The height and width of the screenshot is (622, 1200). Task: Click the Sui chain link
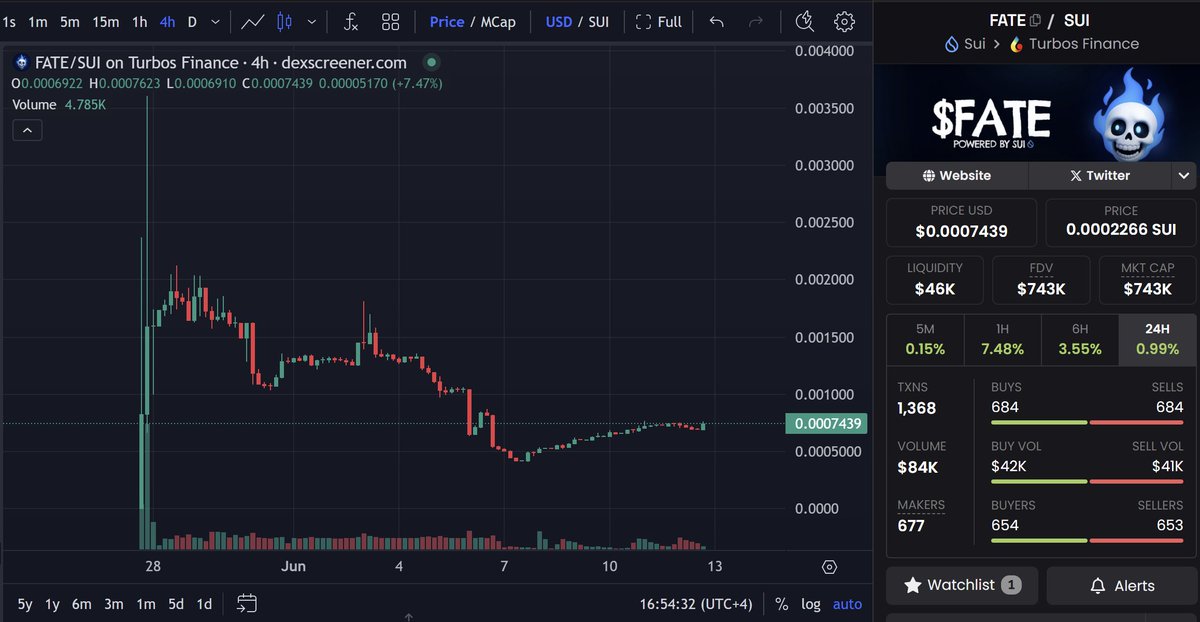(966, 44)
